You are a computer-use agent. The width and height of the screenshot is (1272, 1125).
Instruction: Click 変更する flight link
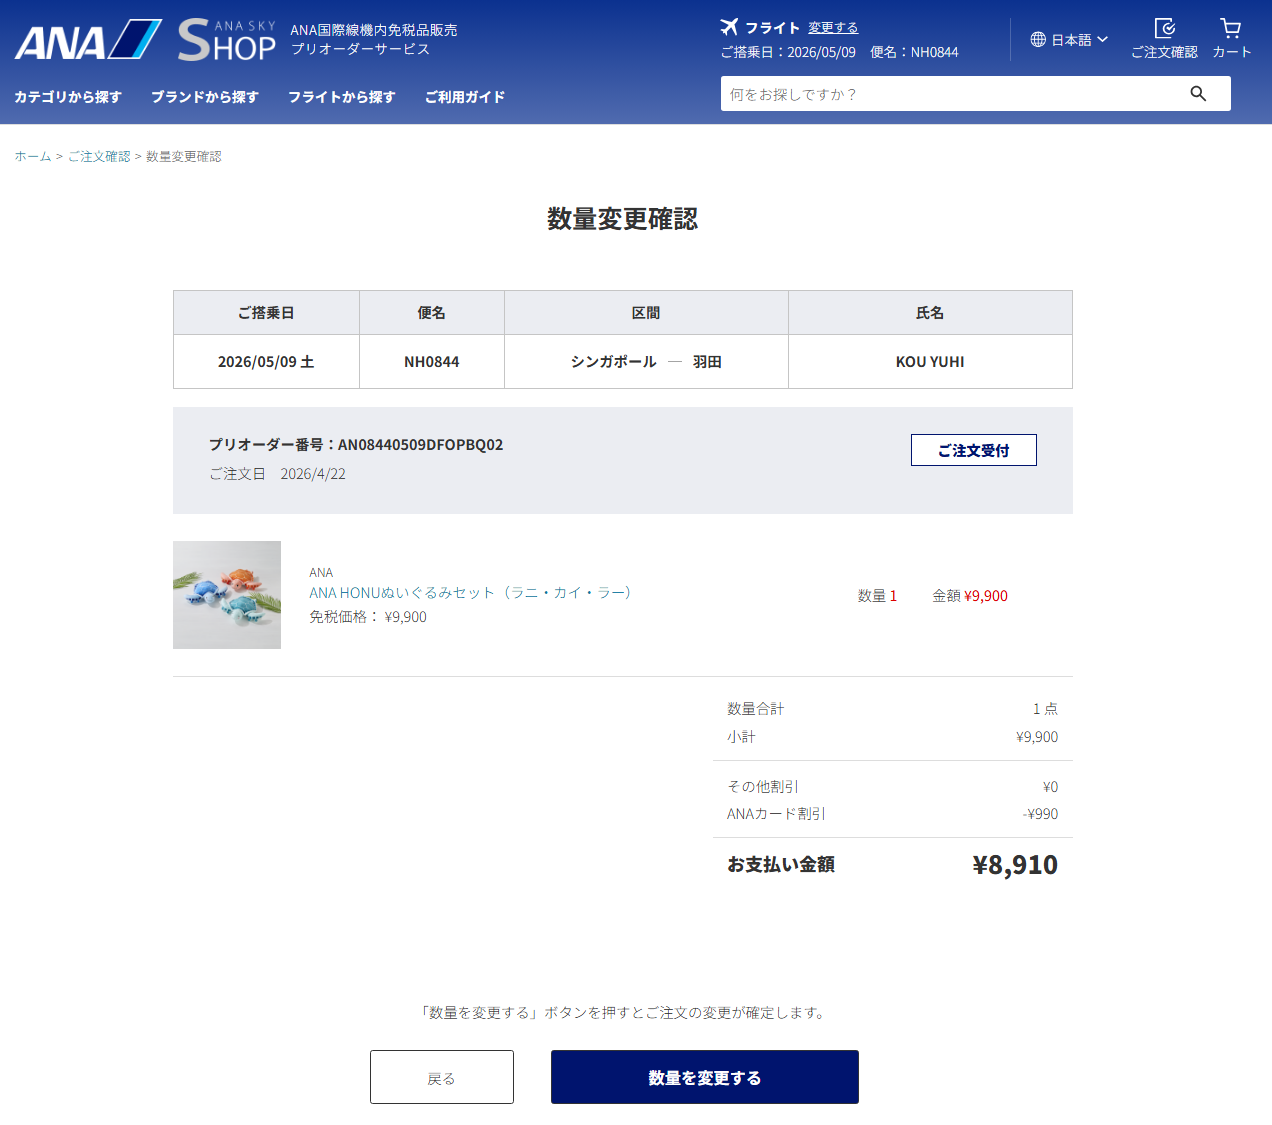[833, 28]
